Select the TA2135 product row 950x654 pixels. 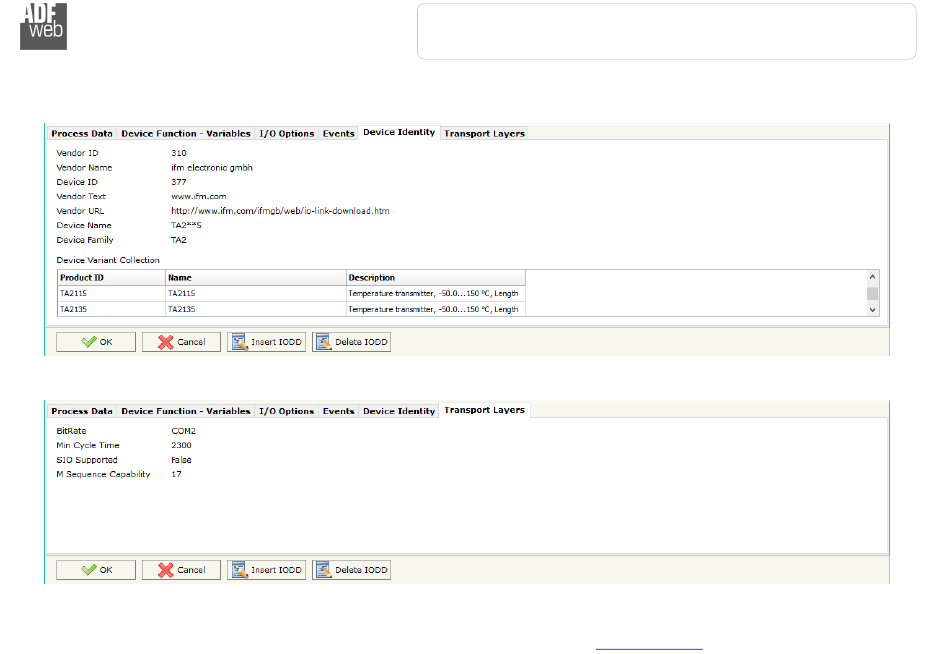tap(291, 309)
